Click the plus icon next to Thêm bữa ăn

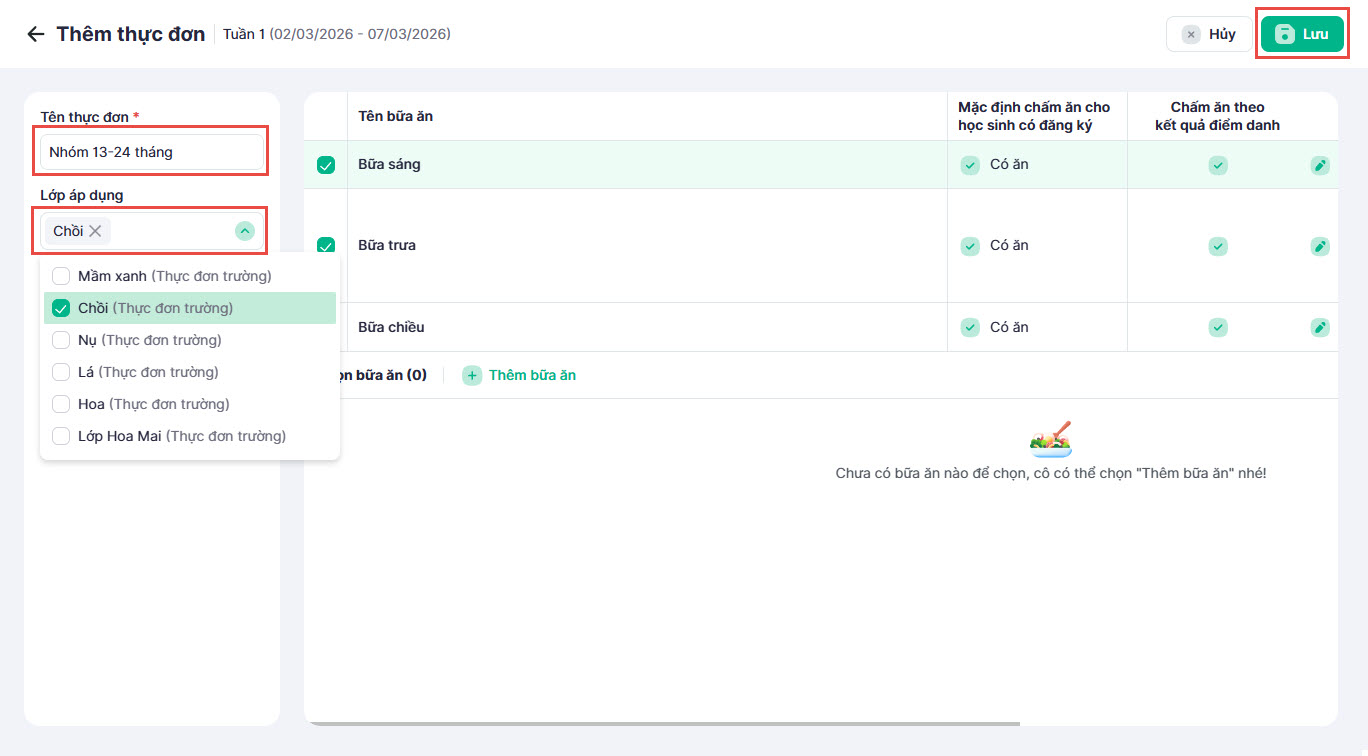(472, 375)
